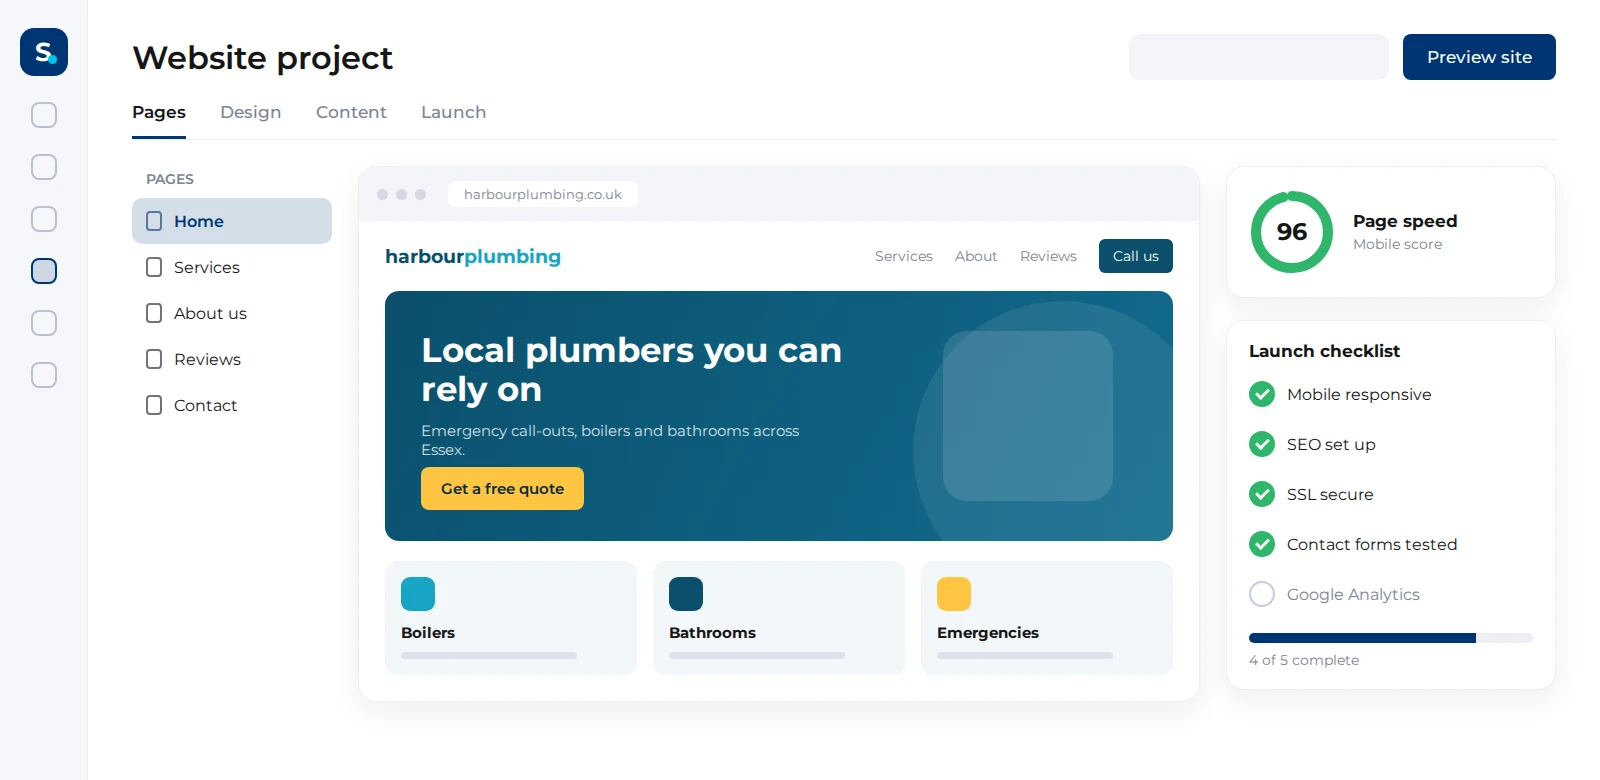The width and height of the screenshot is (1600, 780).
Task: Click the Get a free quote button
Action: 502,488
